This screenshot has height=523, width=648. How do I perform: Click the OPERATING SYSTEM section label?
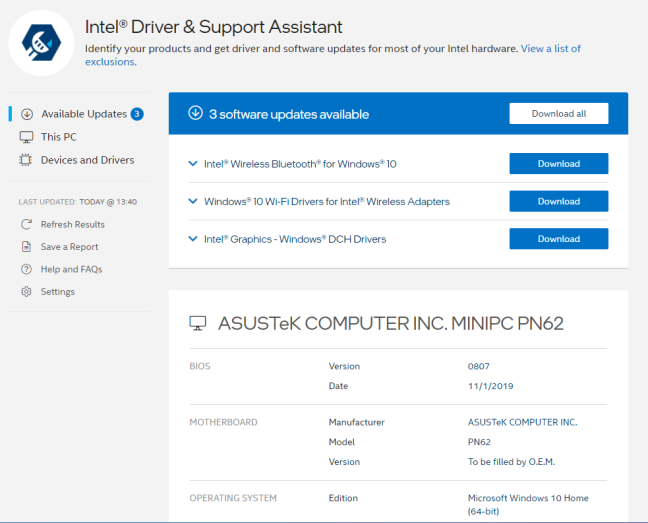tap(233, 498)
